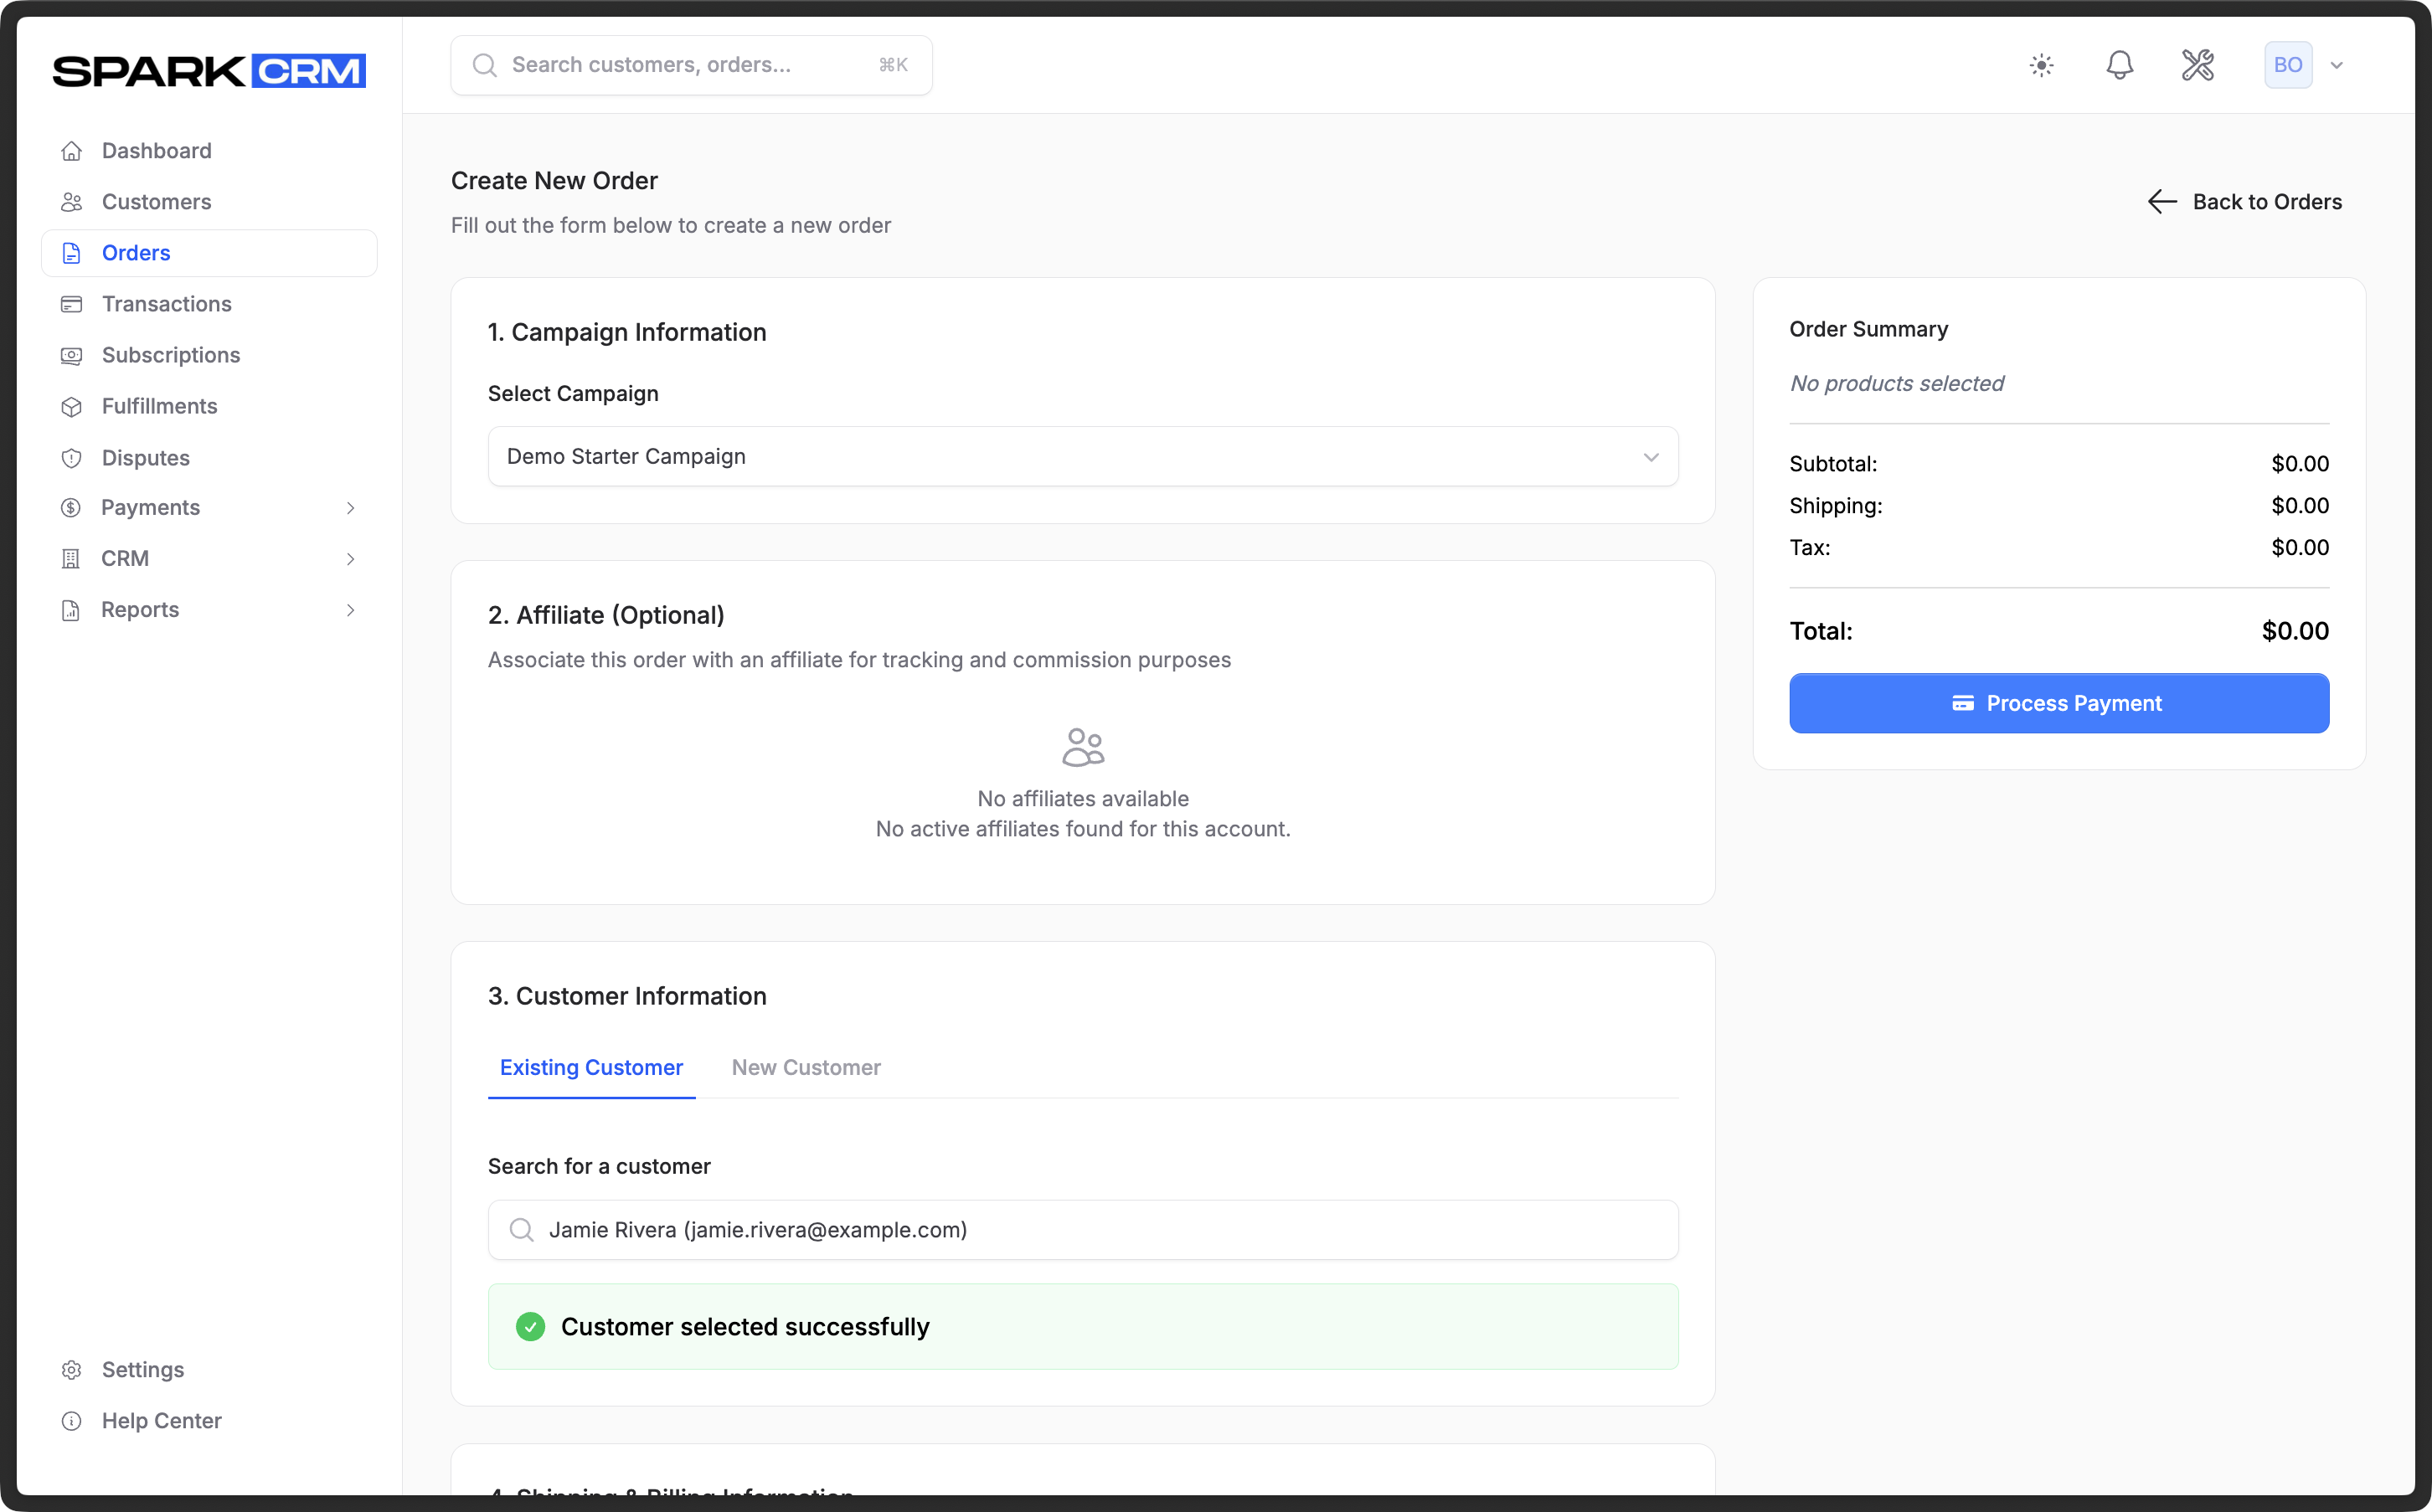Click the Disputes shield icon
Image resolution: width=2432 pixels, height=1512 pixels.
click(x=71, y=458)
